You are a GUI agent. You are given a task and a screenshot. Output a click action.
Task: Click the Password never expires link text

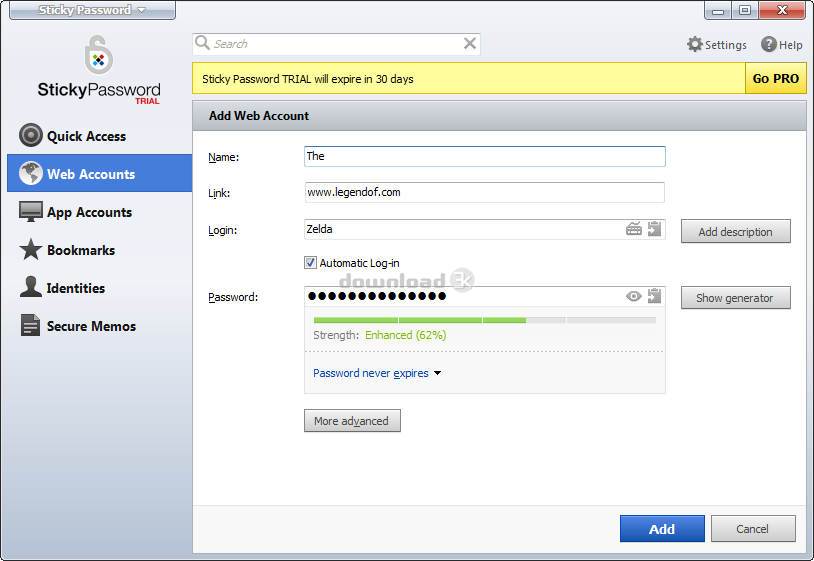click(371, 373)
